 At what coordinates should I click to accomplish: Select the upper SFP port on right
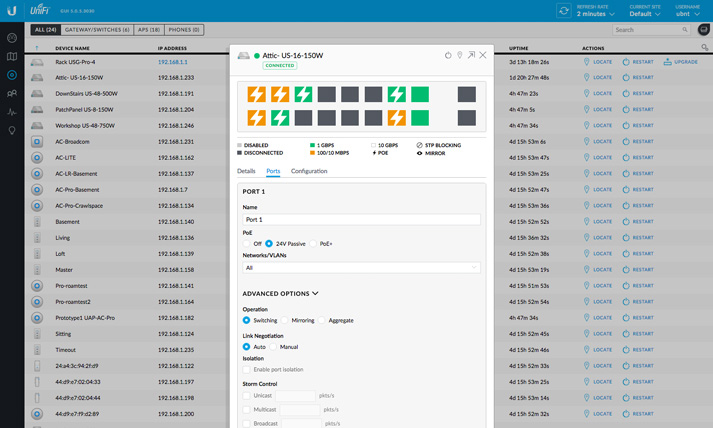467,94
